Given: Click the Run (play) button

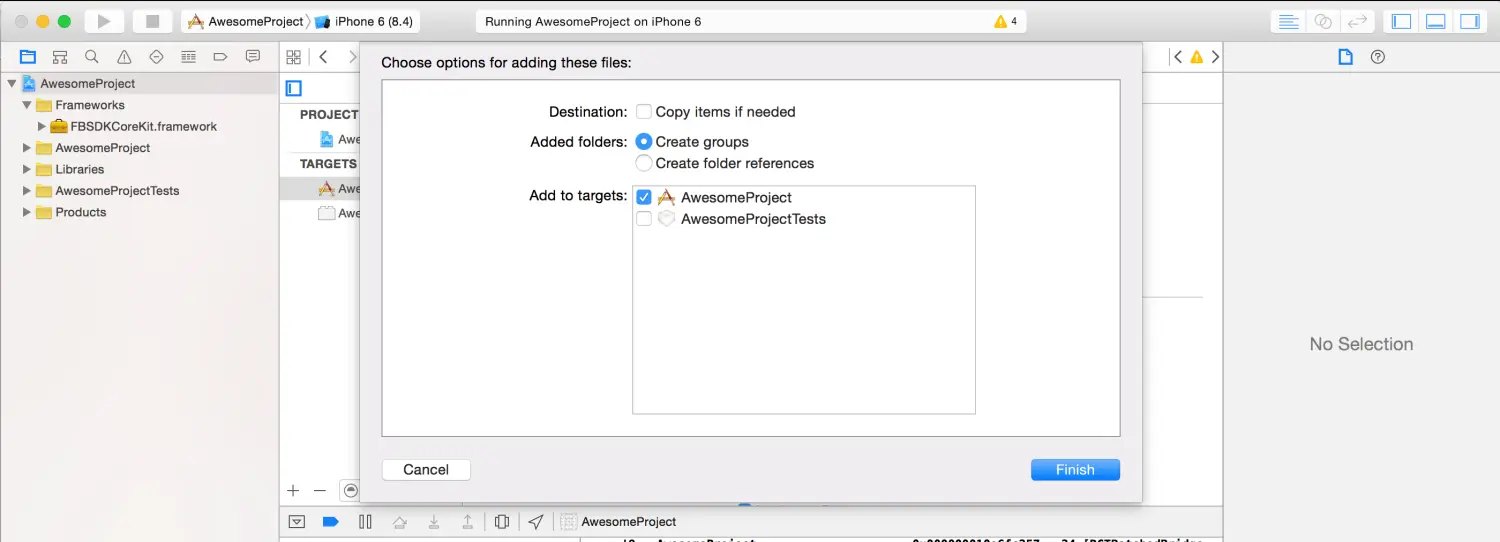Looking at the screenshot, I should 104,21.
